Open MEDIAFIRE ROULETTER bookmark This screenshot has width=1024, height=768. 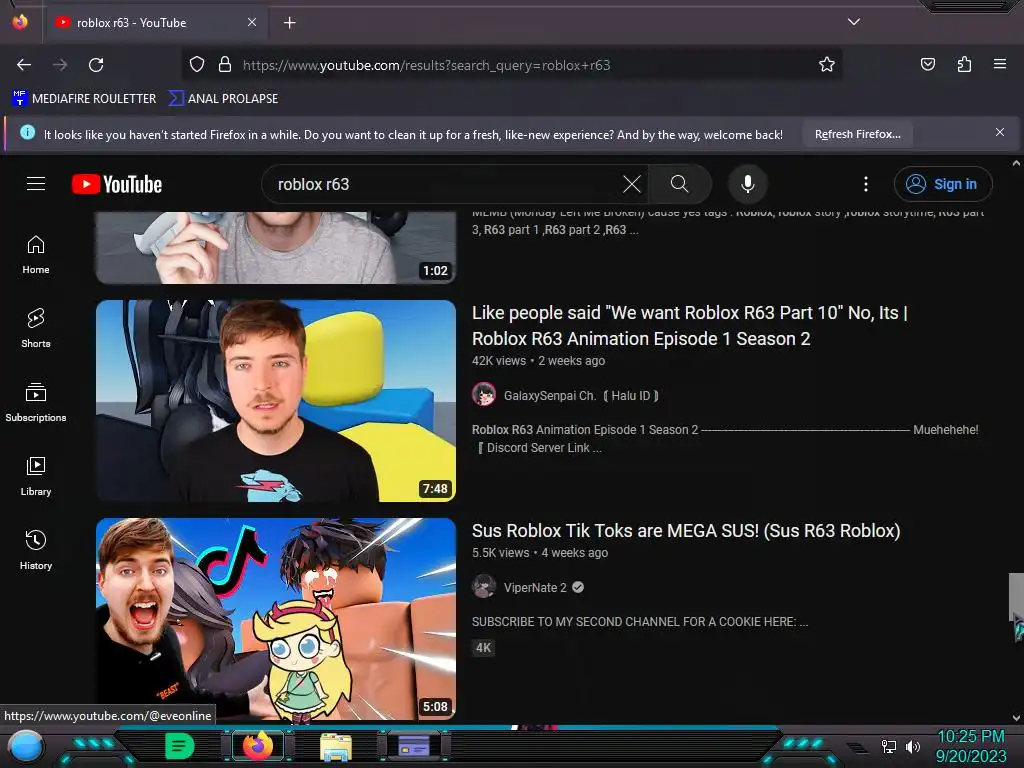(x=84, y=99)
